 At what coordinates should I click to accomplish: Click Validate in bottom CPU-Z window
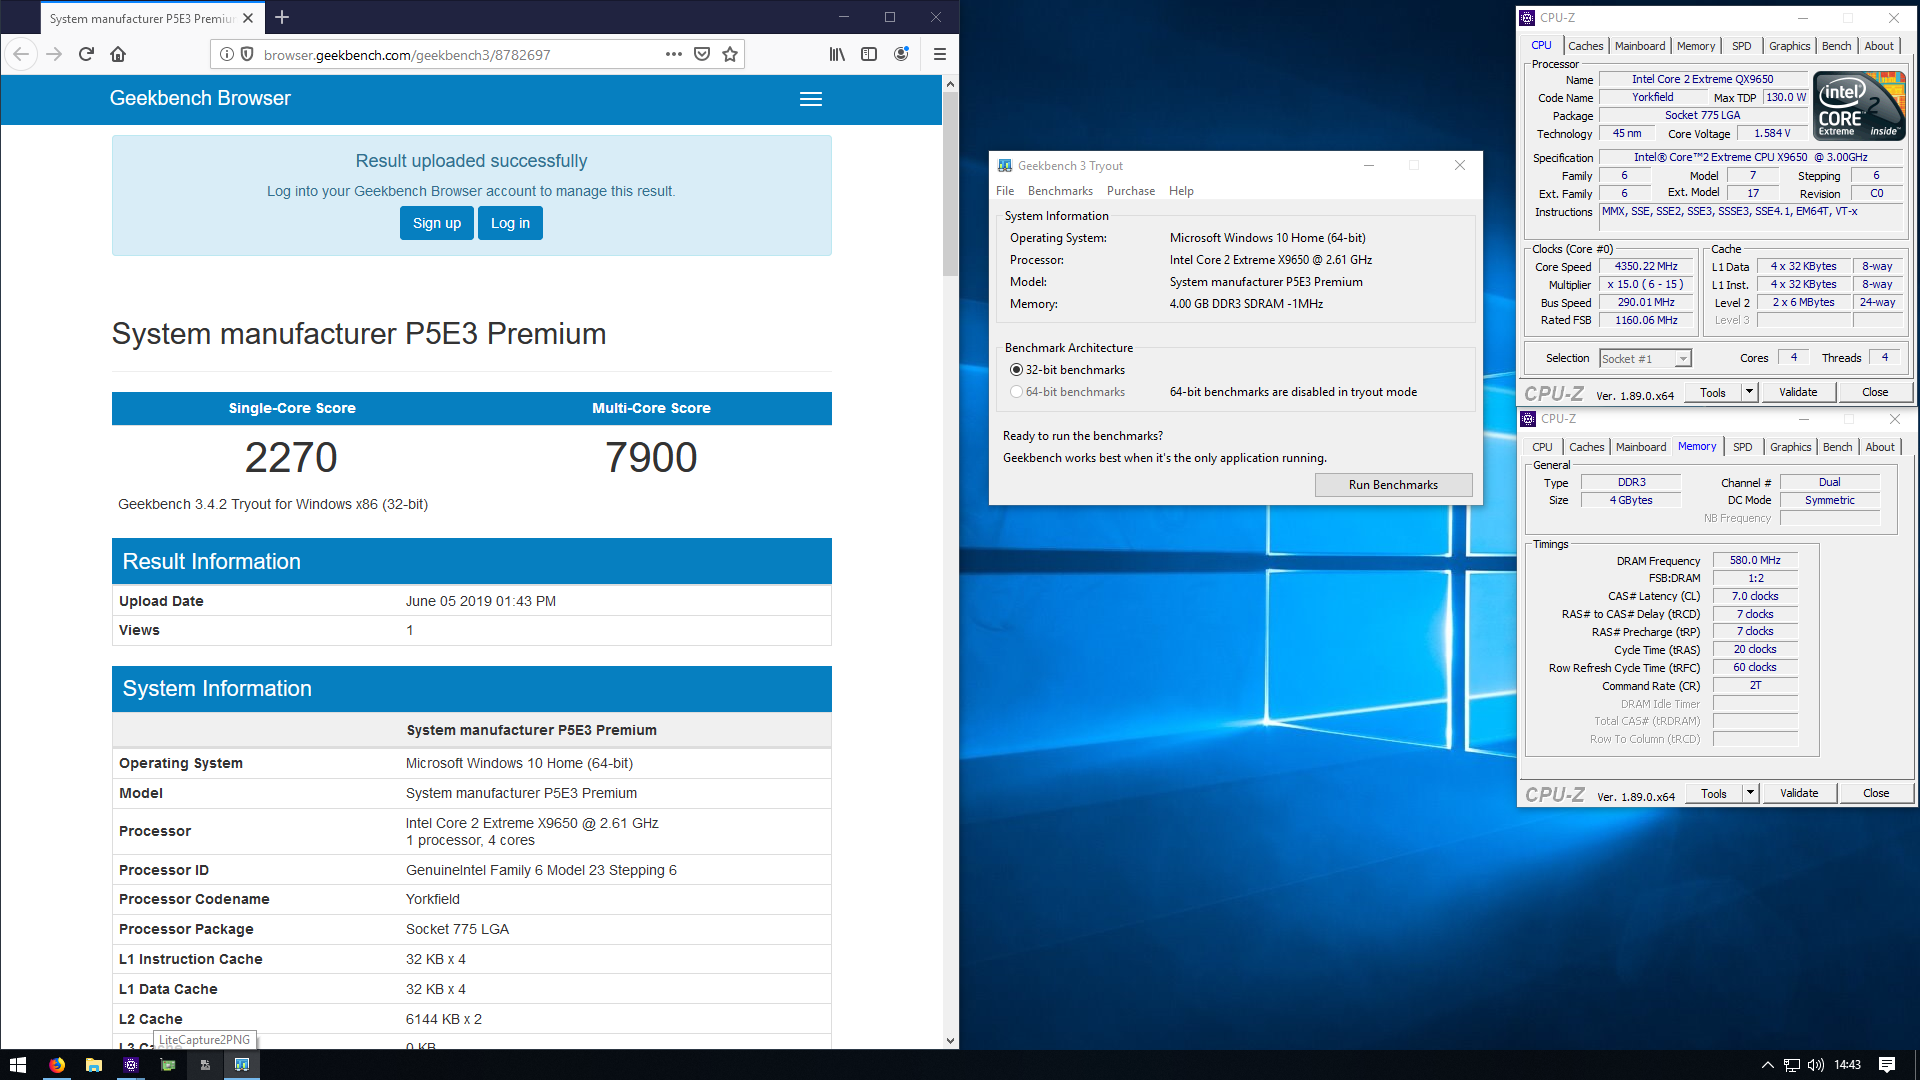click(1799, 794)
